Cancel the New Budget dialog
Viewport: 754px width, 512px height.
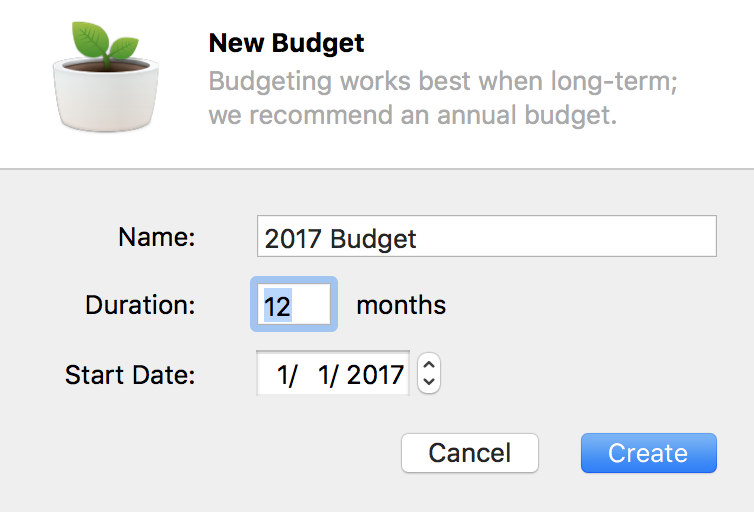coord(470,453)
